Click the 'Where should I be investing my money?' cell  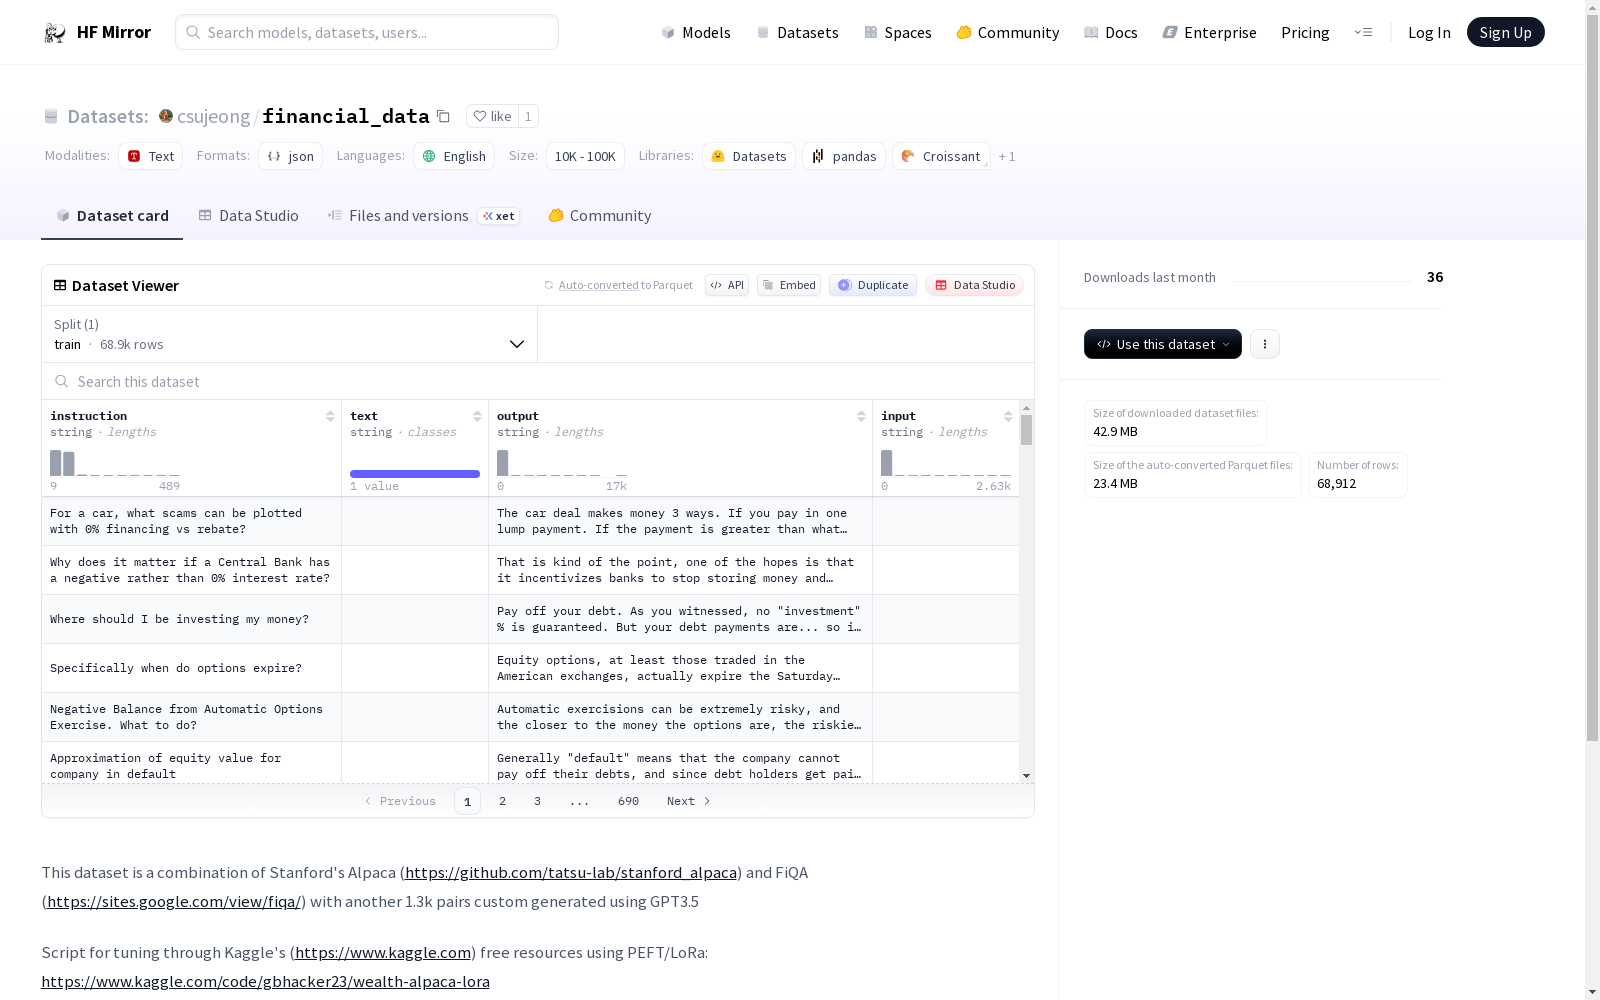click(192, 619)
